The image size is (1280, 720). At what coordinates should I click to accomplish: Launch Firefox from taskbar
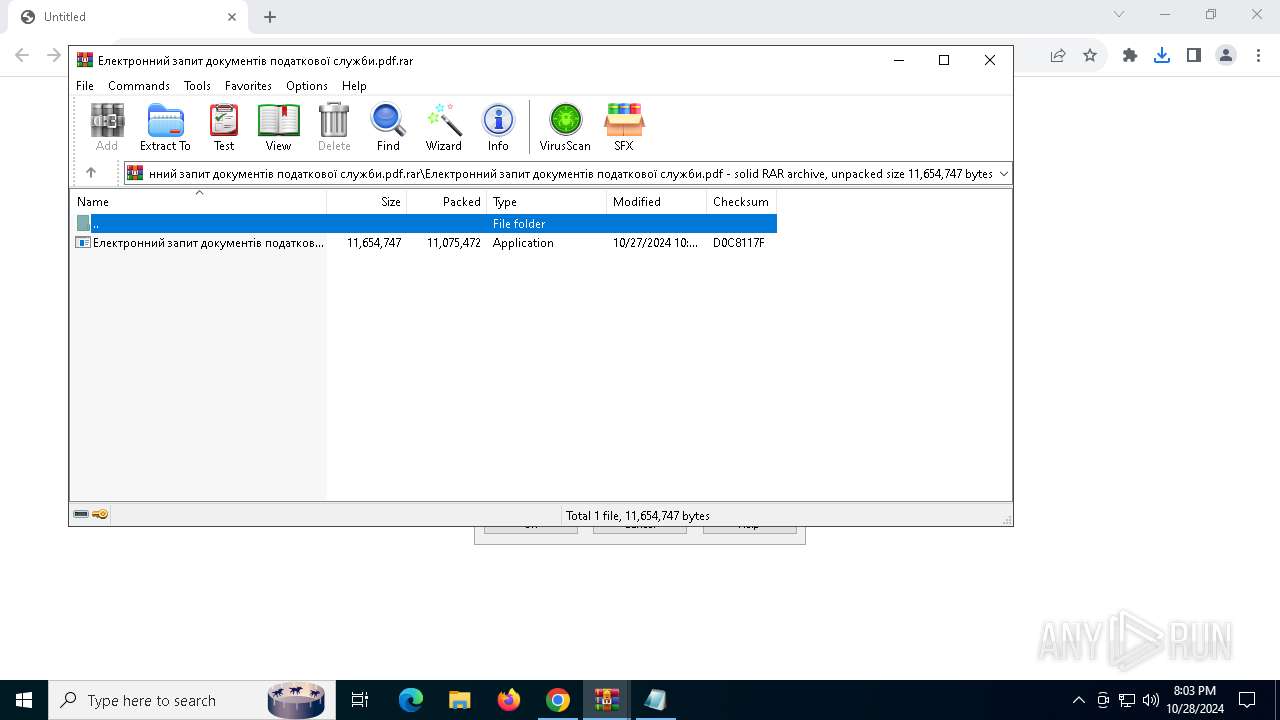point(509,700)
